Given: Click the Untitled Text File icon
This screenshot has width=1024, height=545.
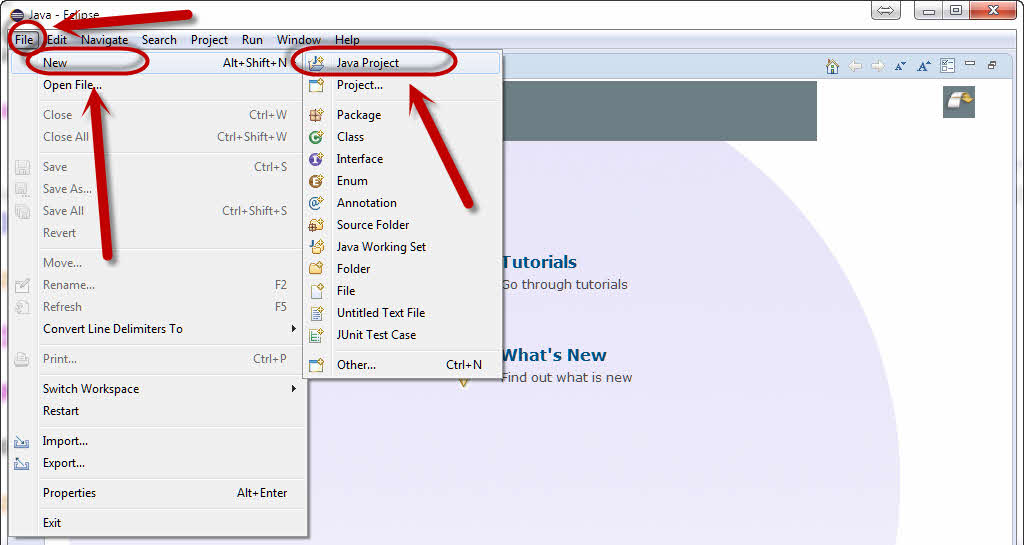Looking at the screenshot, I should [317, 313].
